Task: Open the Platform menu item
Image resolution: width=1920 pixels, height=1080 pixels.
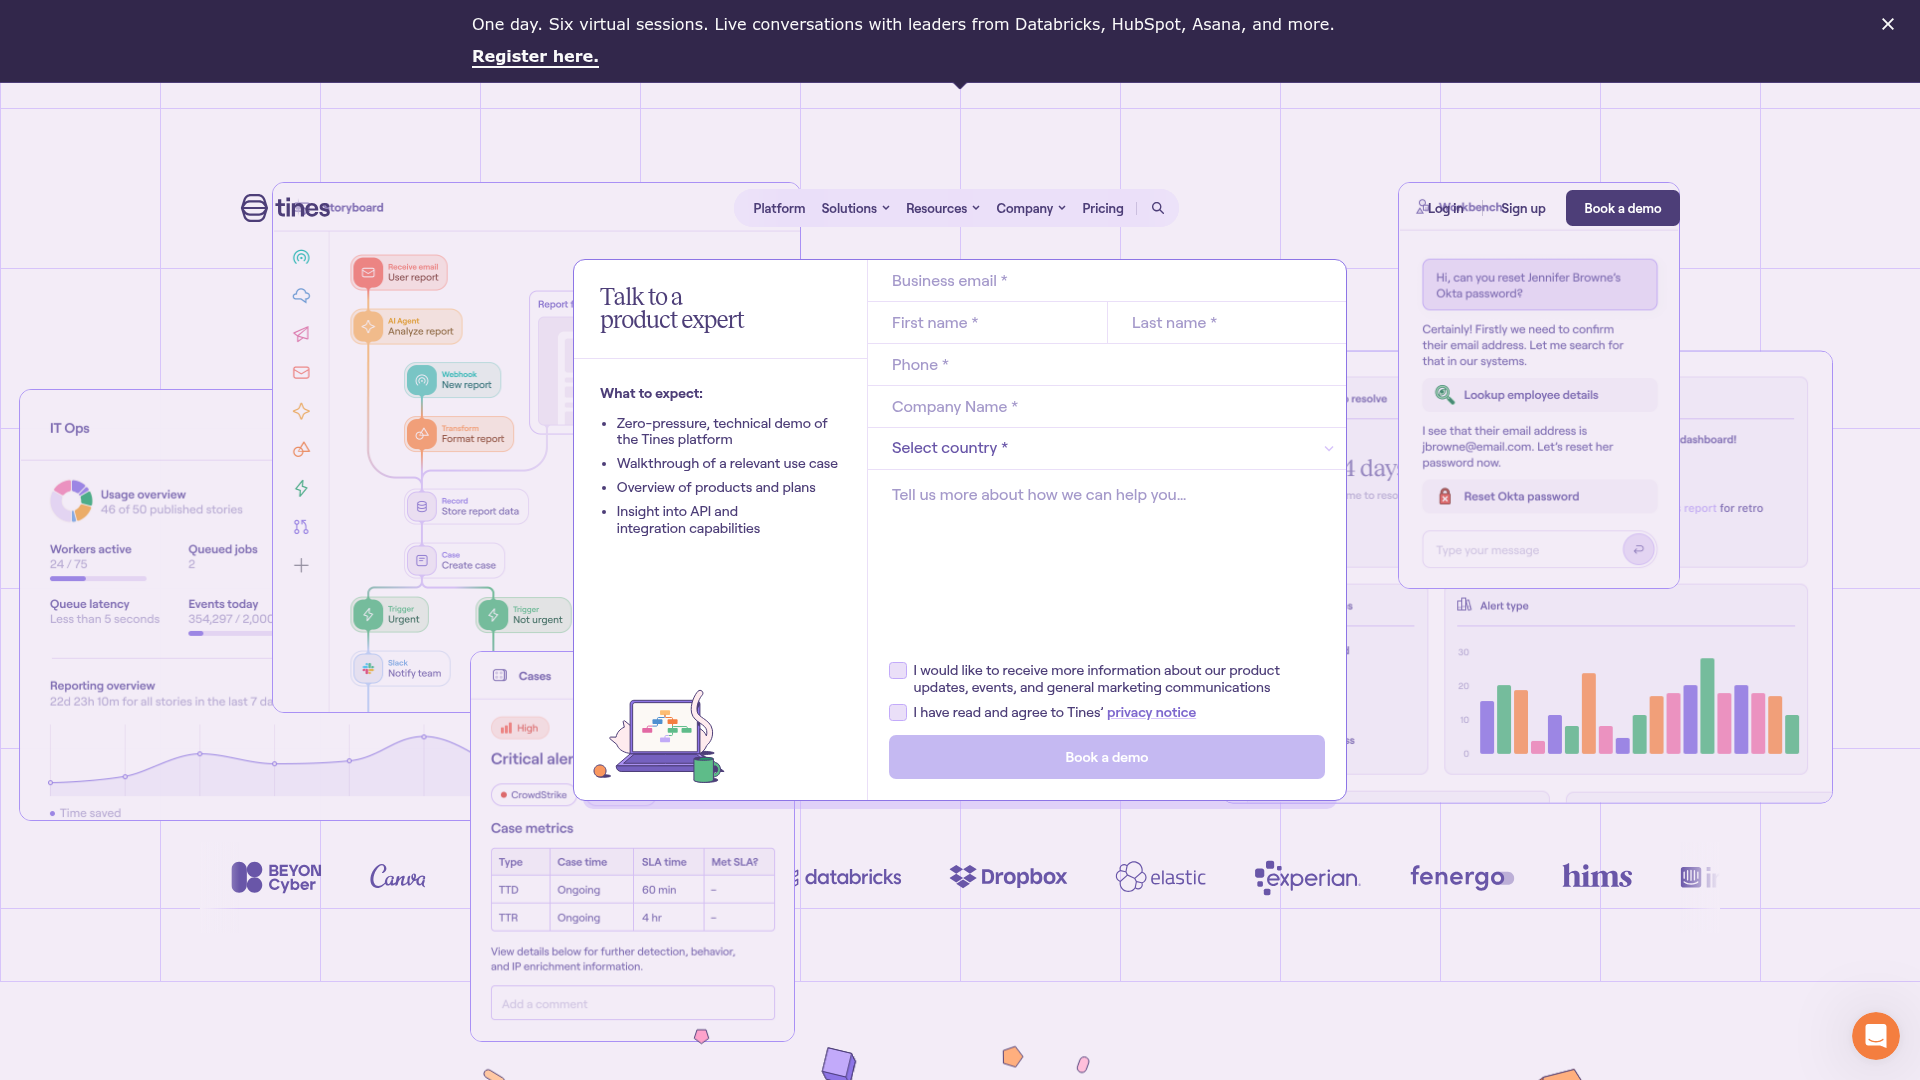Action: pos(779,208)
